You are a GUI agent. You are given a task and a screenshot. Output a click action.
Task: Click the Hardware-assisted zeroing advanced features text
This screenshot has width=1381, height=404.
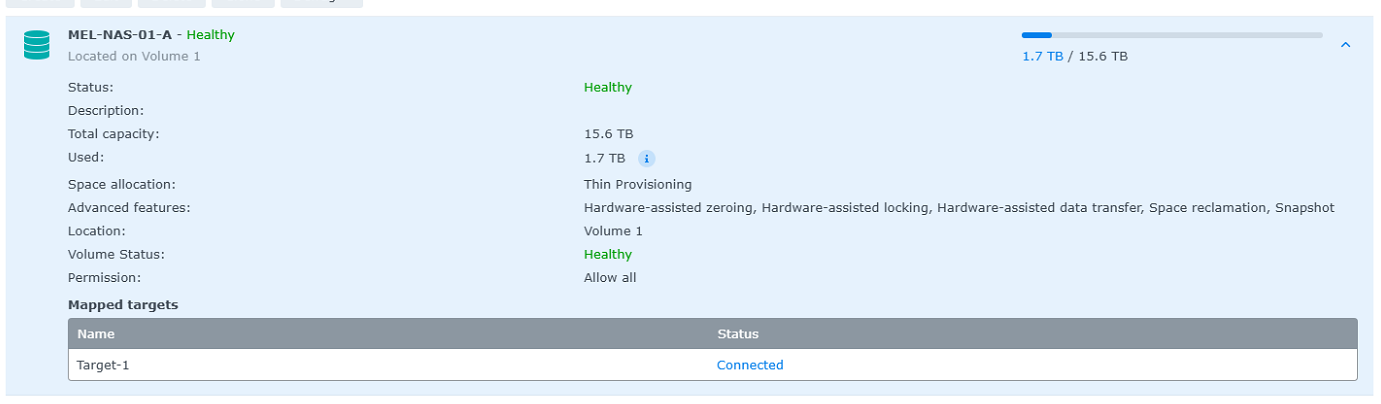(x=670, y=208)
